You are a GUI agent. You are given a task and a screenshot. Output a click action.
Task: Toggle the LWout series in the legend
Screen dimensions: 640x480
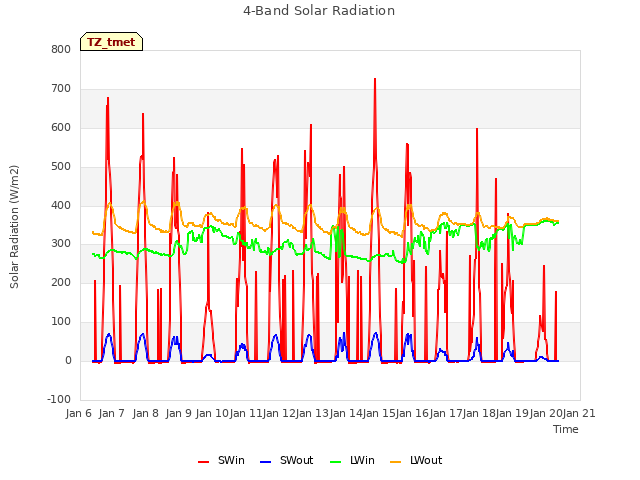pos(416,460)
